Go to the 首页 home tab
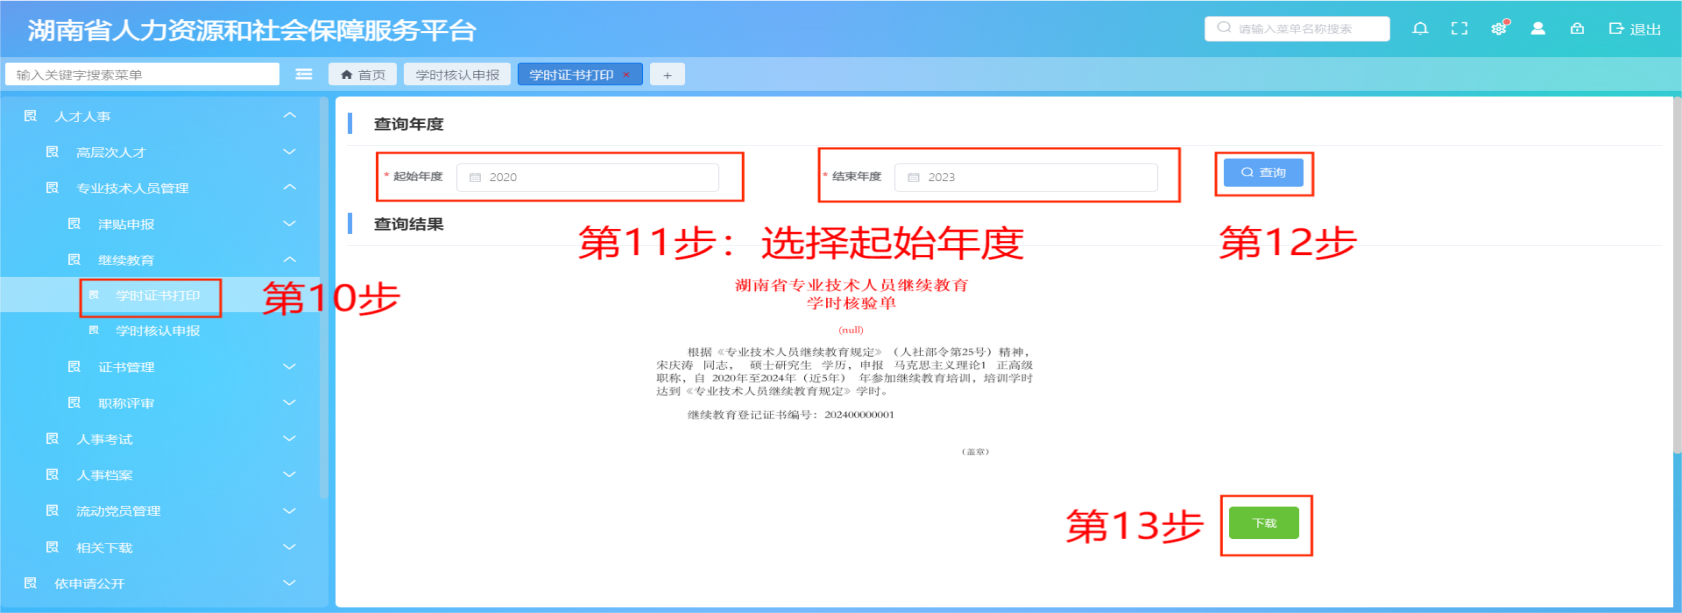This screenshot has width=1682, height=613. click(x=363, y=75)
